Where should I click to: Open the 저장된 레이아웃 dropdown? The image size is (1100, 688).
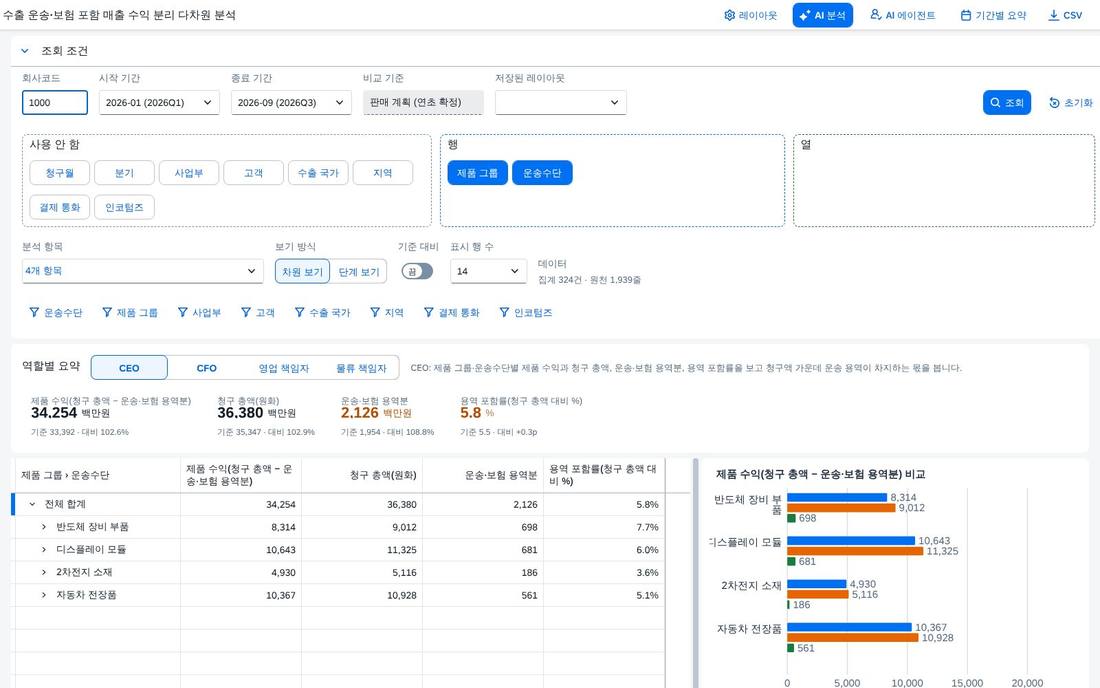pyautogui.click(x=561, y=102)
